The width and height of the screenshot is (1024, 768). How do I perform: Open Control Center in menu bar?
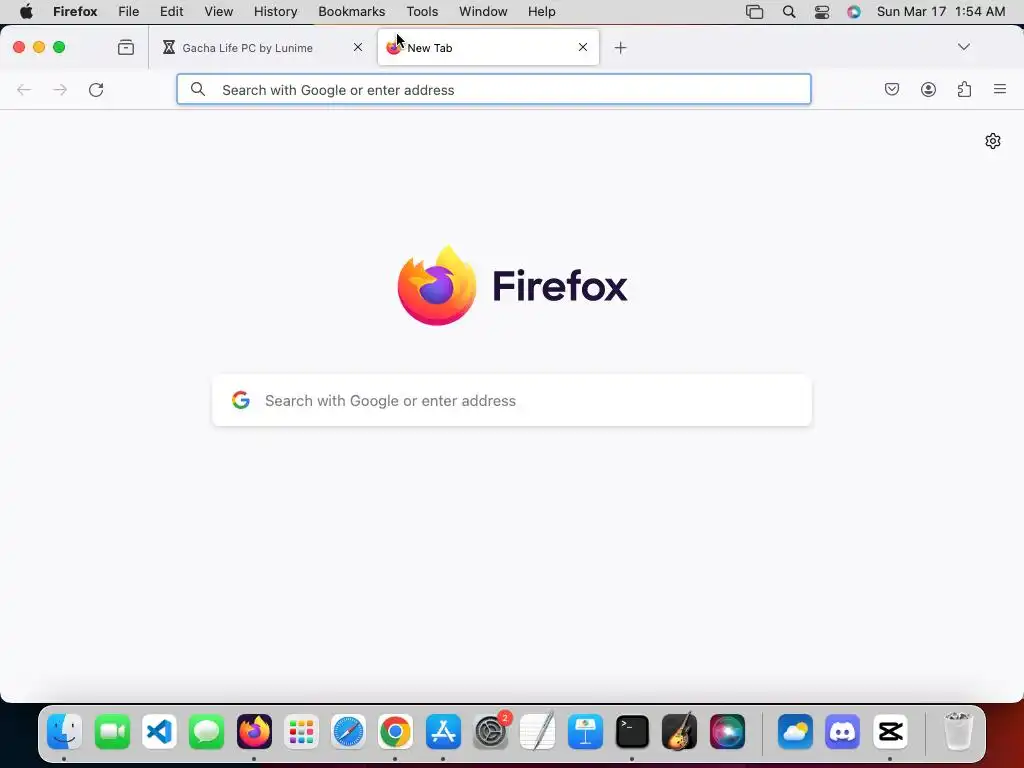[x=822, y=12]
